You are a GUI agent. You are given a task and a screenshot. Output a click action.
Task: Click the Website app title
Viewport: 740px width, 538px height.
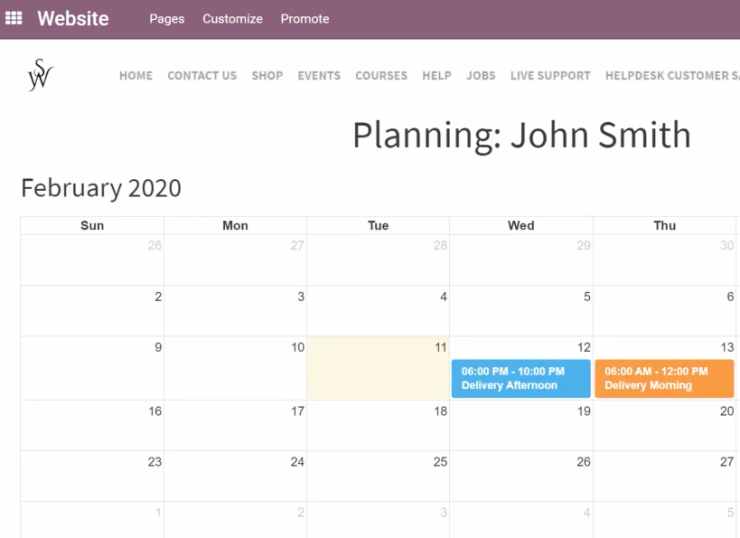tap(73, 18)
